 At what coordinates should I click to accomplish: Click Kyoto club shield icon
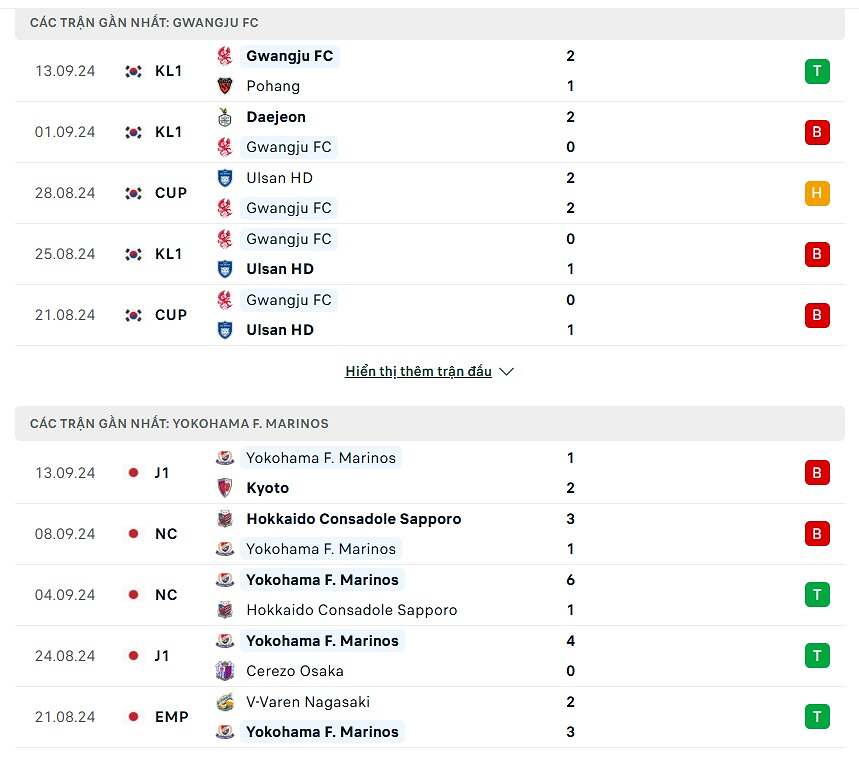[225, 488]
